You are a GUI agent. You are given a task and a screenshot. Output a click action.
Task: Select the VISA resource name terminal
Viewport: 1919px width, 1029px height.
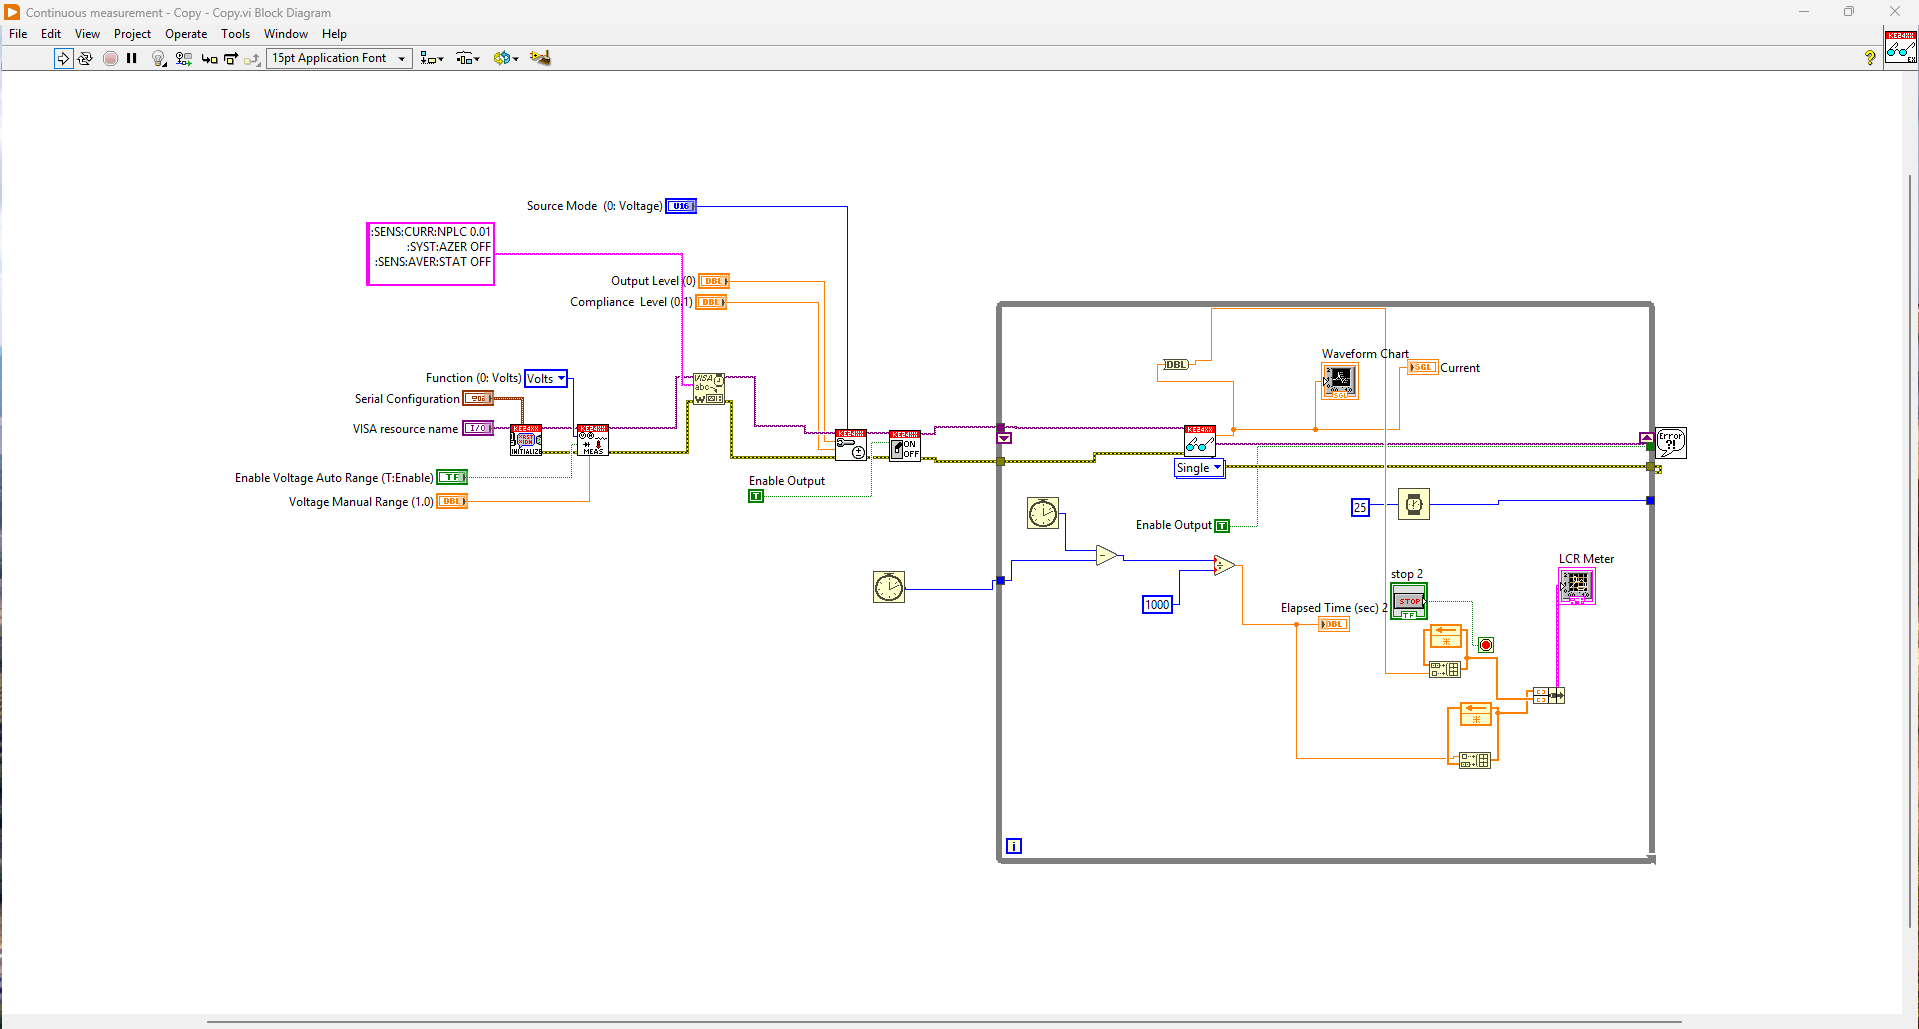coord(477,429)
